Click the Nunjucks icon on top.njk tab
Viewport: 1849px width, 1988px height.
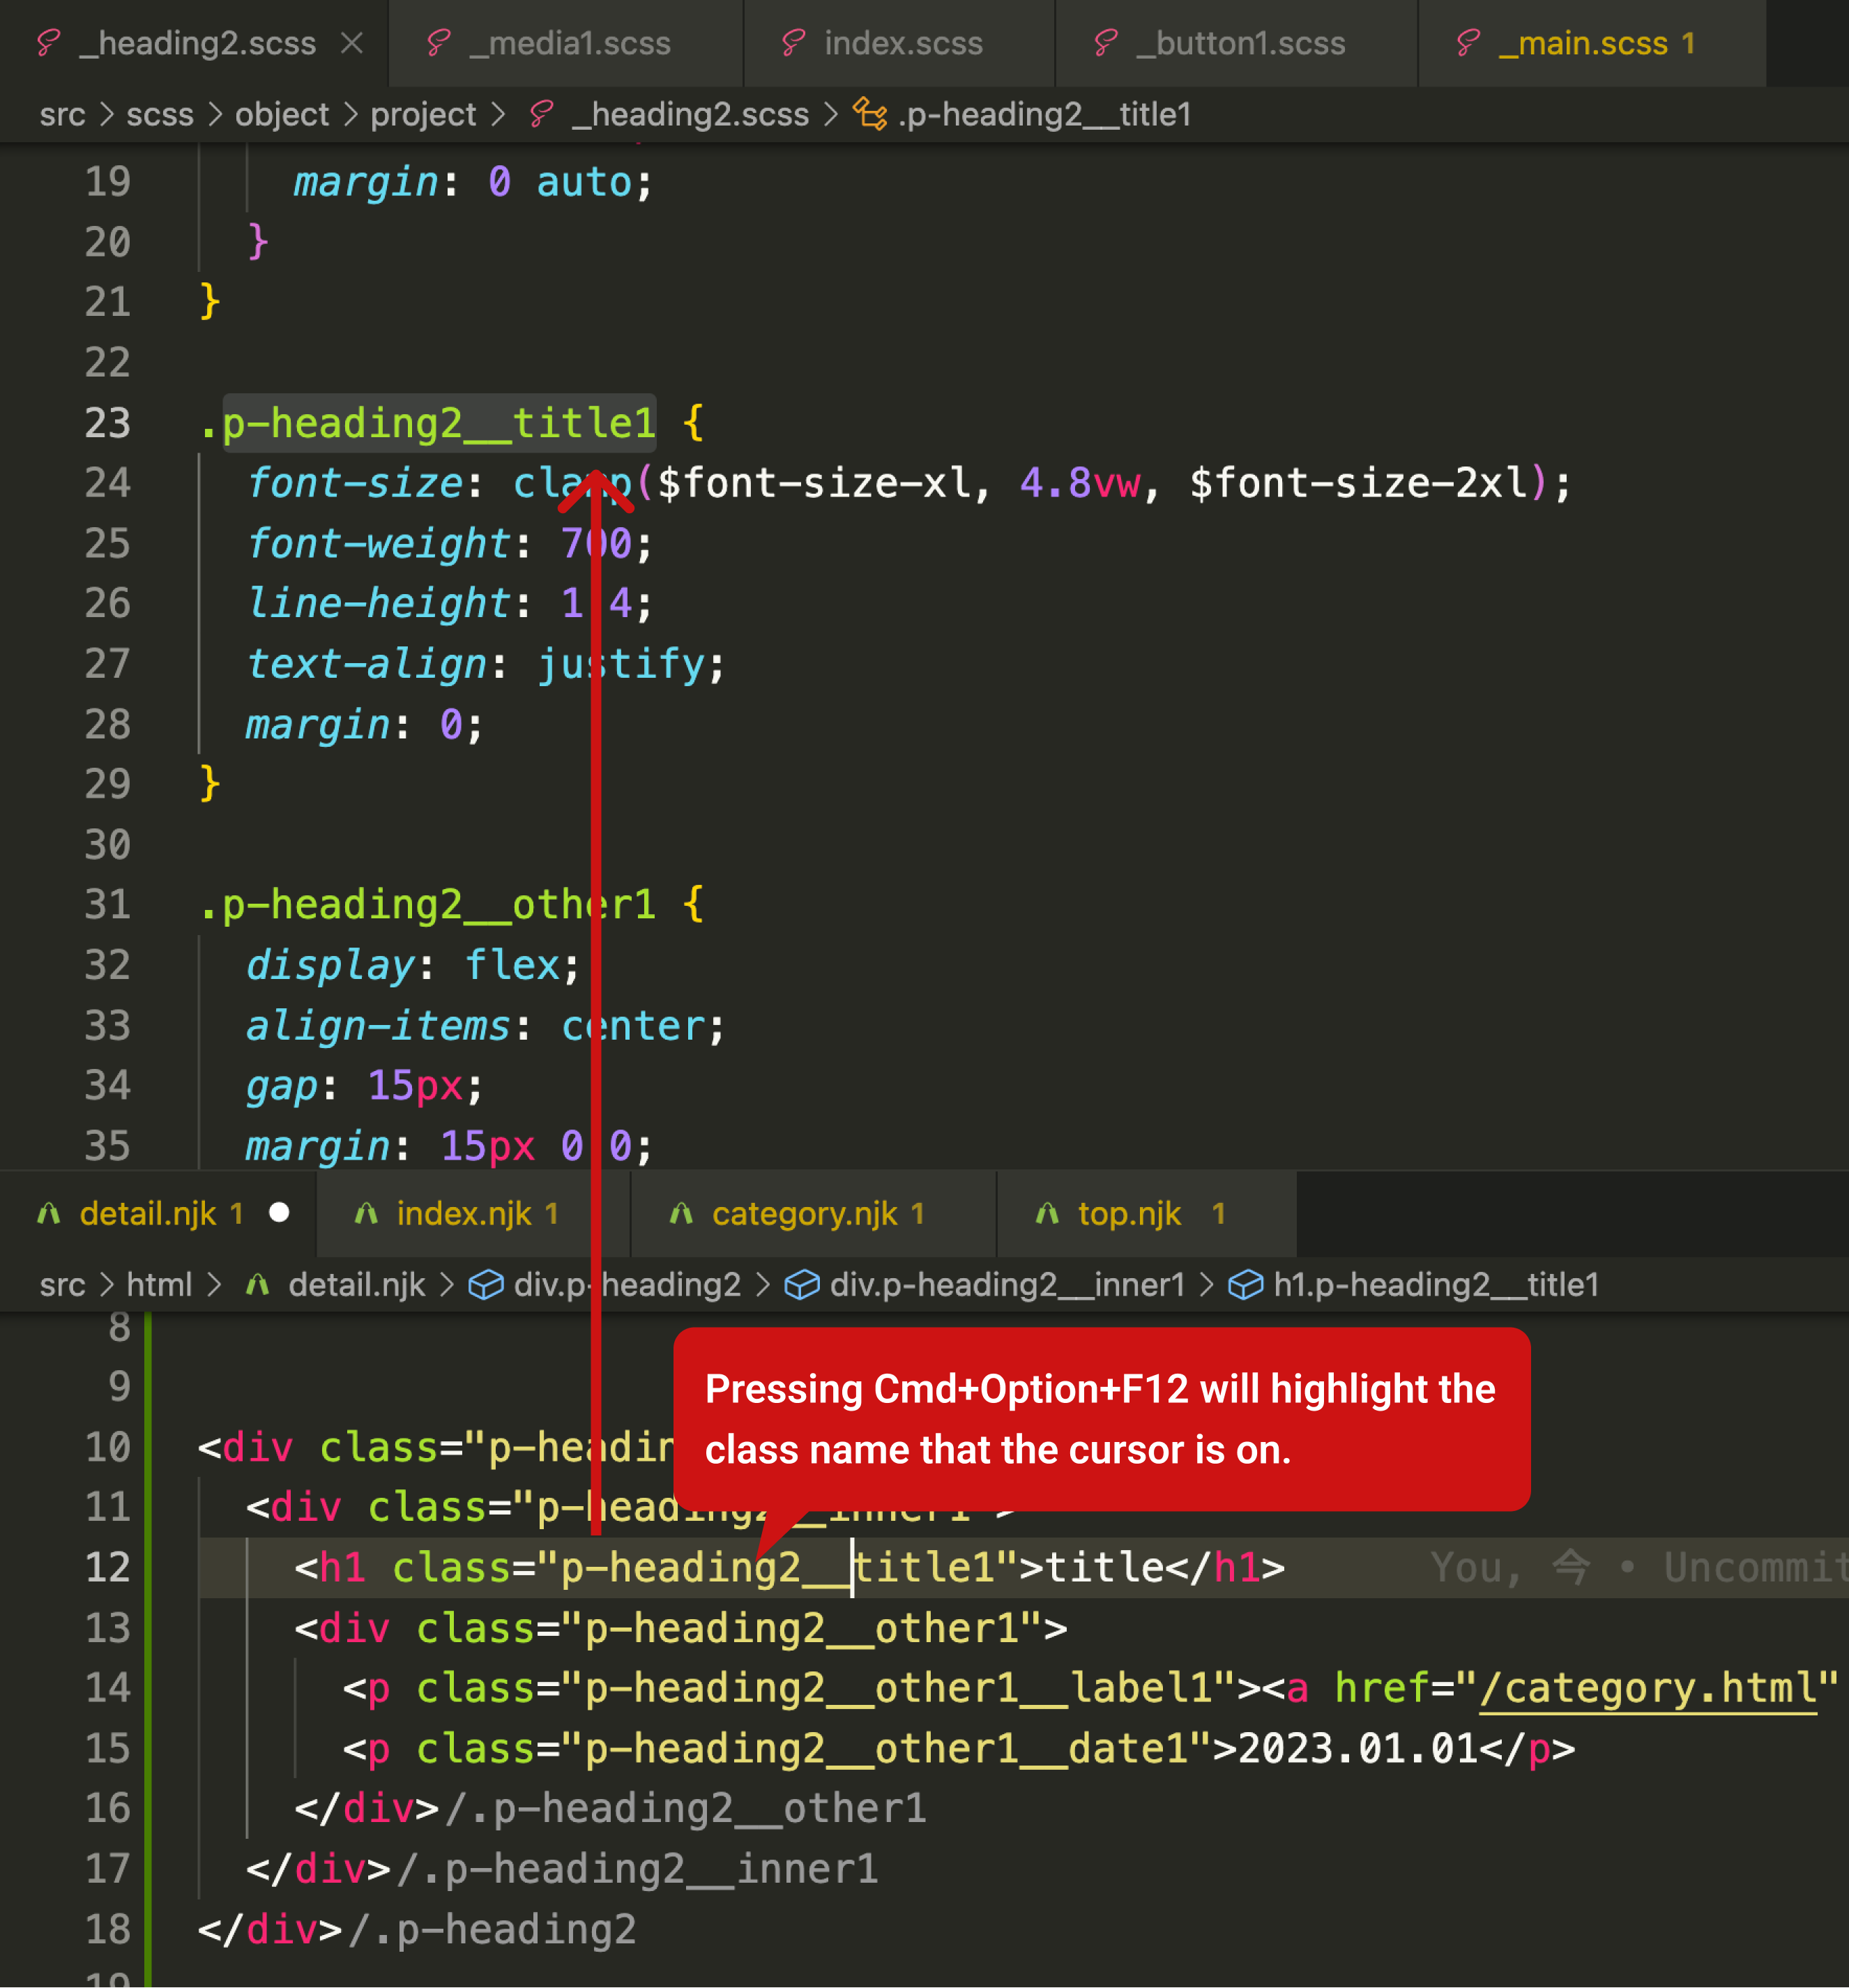click(x=1047, y=1213)
